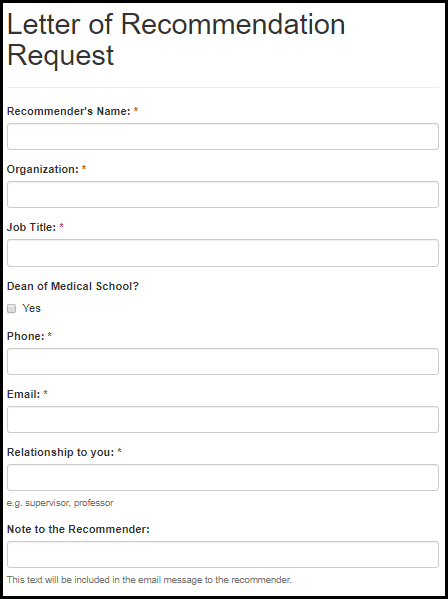448x599 pixels.
Task: Click the Dean of Medical School question text
Action: pos(73,286)
